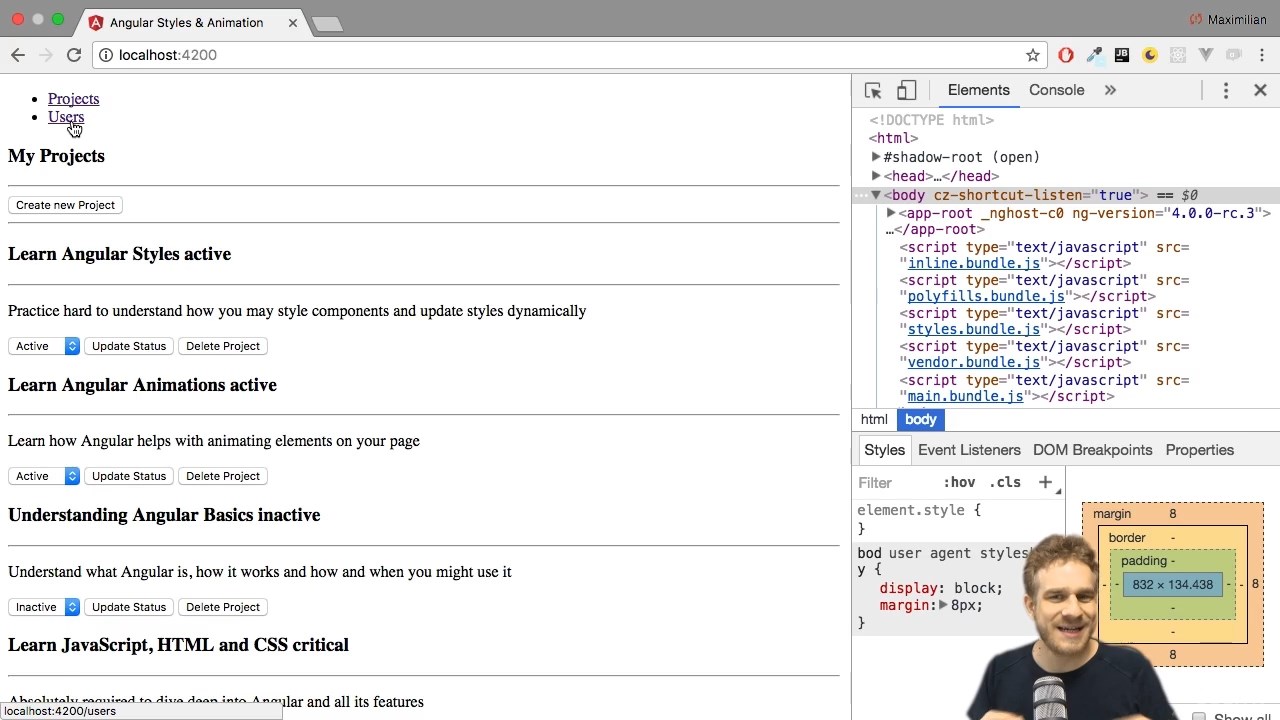Click the Create new Project button
The height and width of the screenshot is (720, 1280).
point(66,205)
